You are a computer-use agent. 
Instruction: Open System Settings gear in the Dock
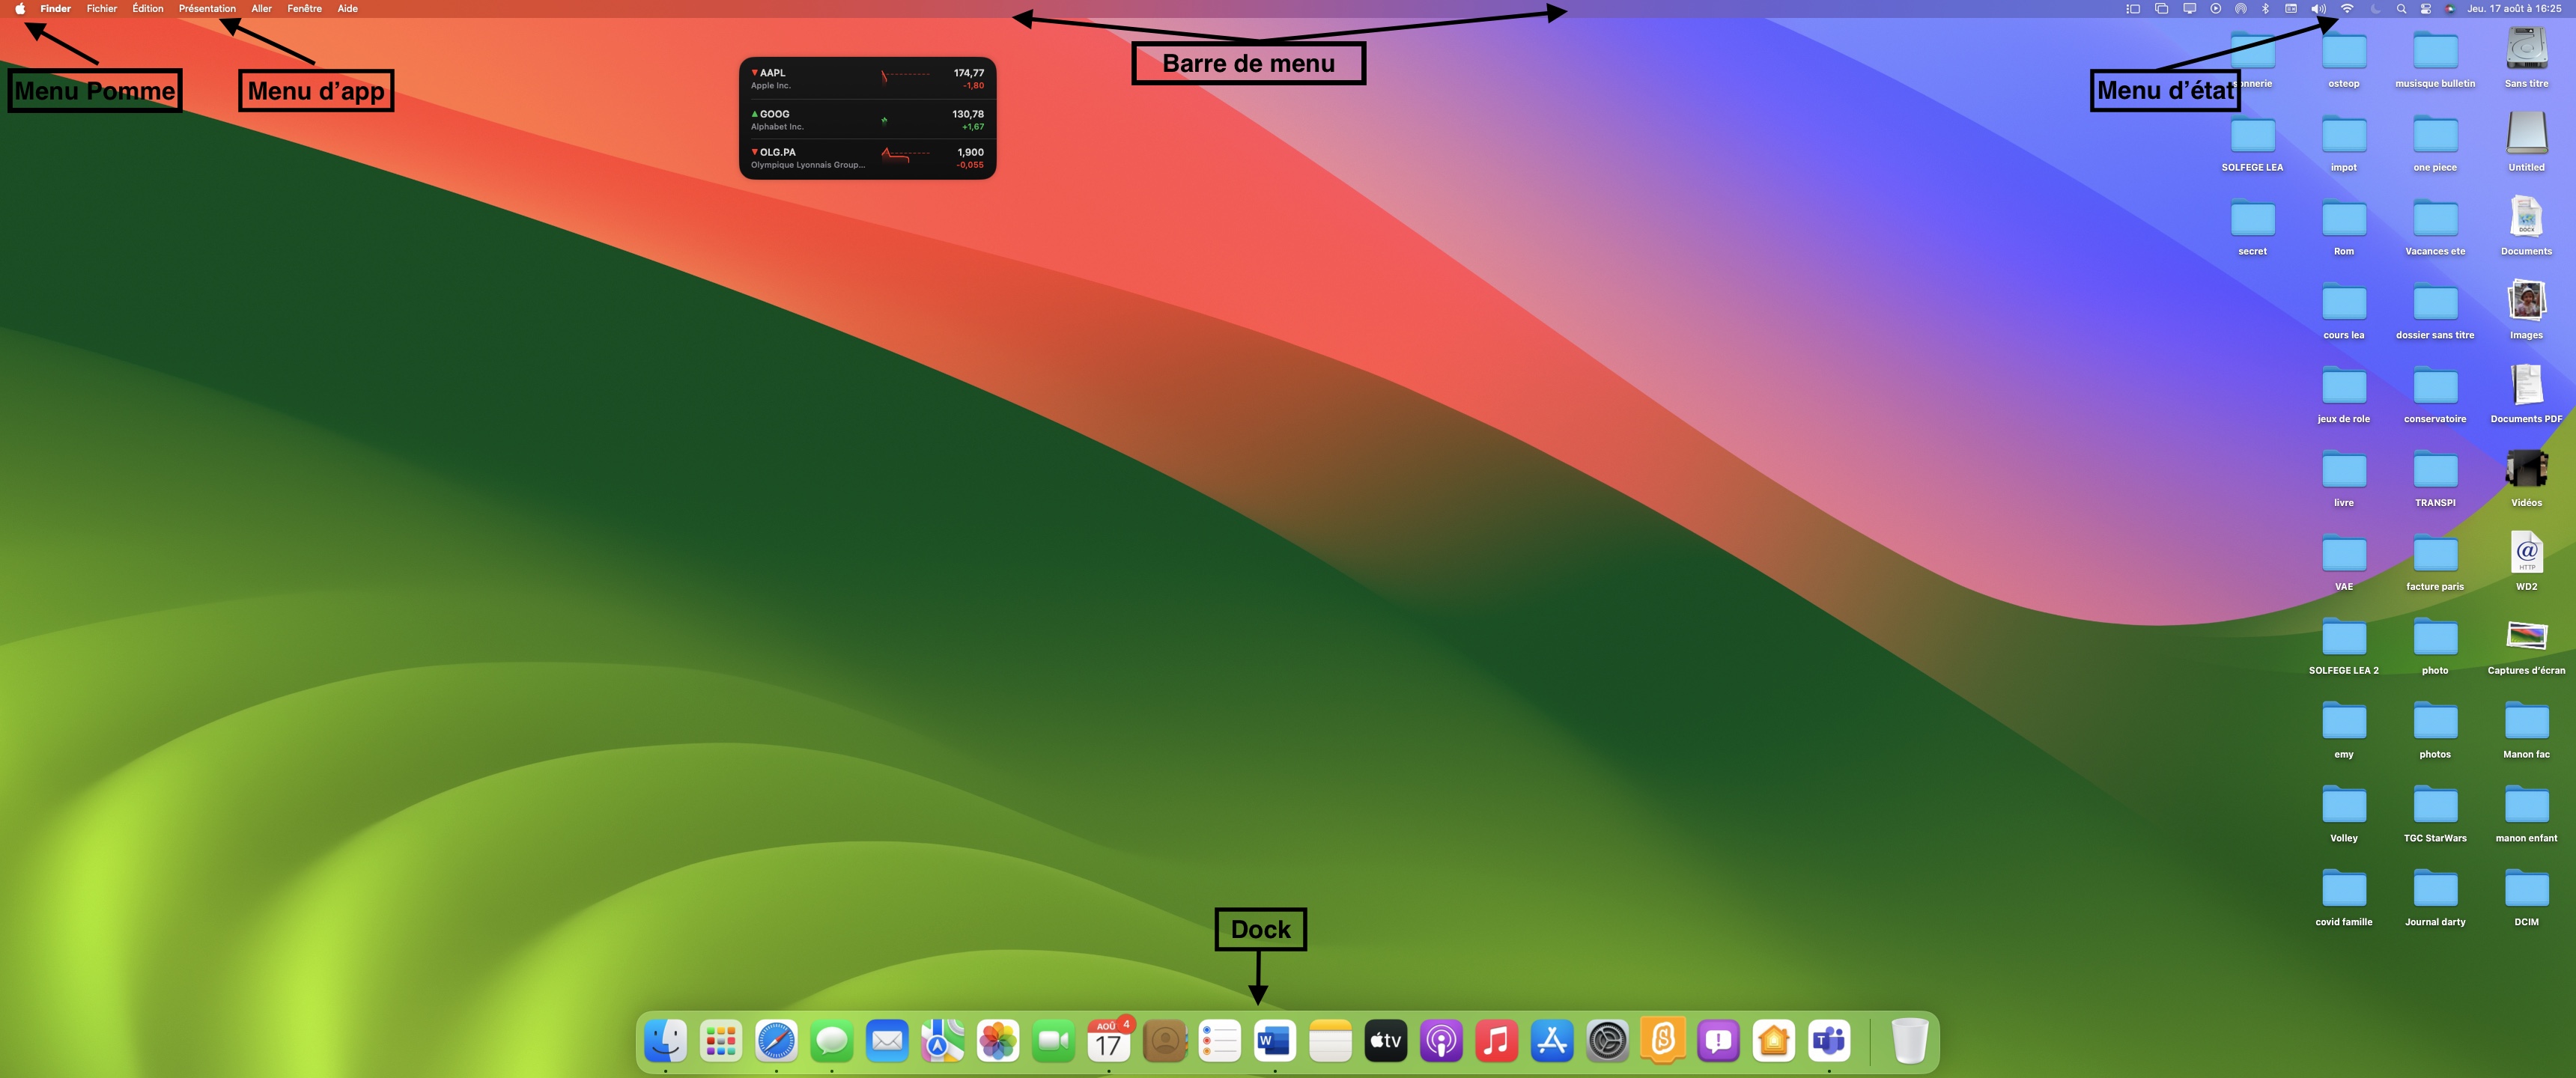pyautogui.click(x=1607, y=1041)
